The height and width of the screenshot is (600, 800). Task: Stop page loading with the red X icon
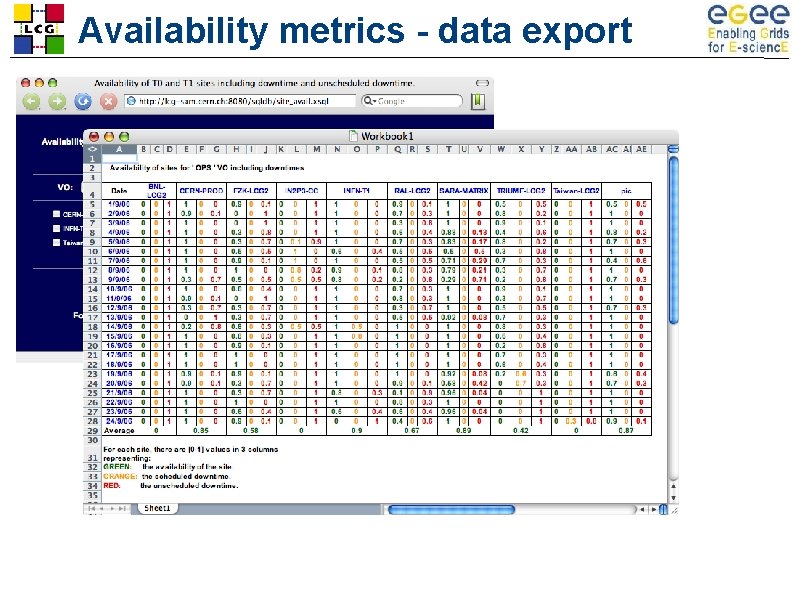coord(108,101)
